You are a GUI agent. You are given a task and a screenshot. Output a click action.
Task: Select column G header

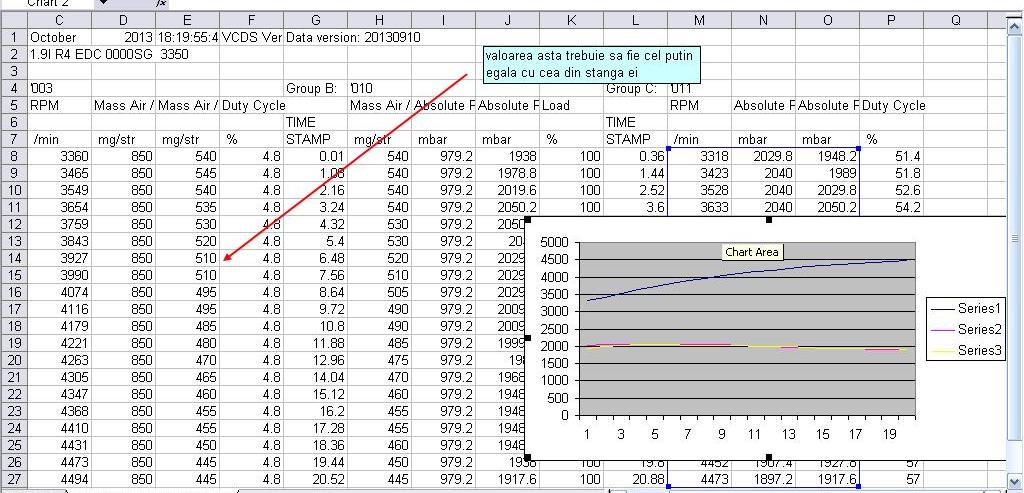click(x=315, y=20)
